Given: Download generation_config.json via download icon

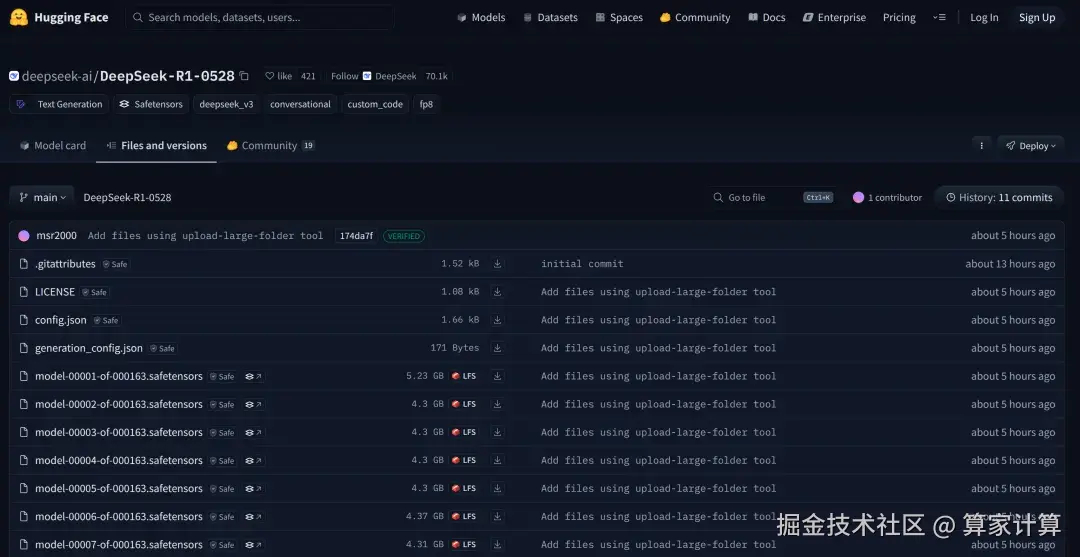Looking at the screenshot, I should click(497, 348).
